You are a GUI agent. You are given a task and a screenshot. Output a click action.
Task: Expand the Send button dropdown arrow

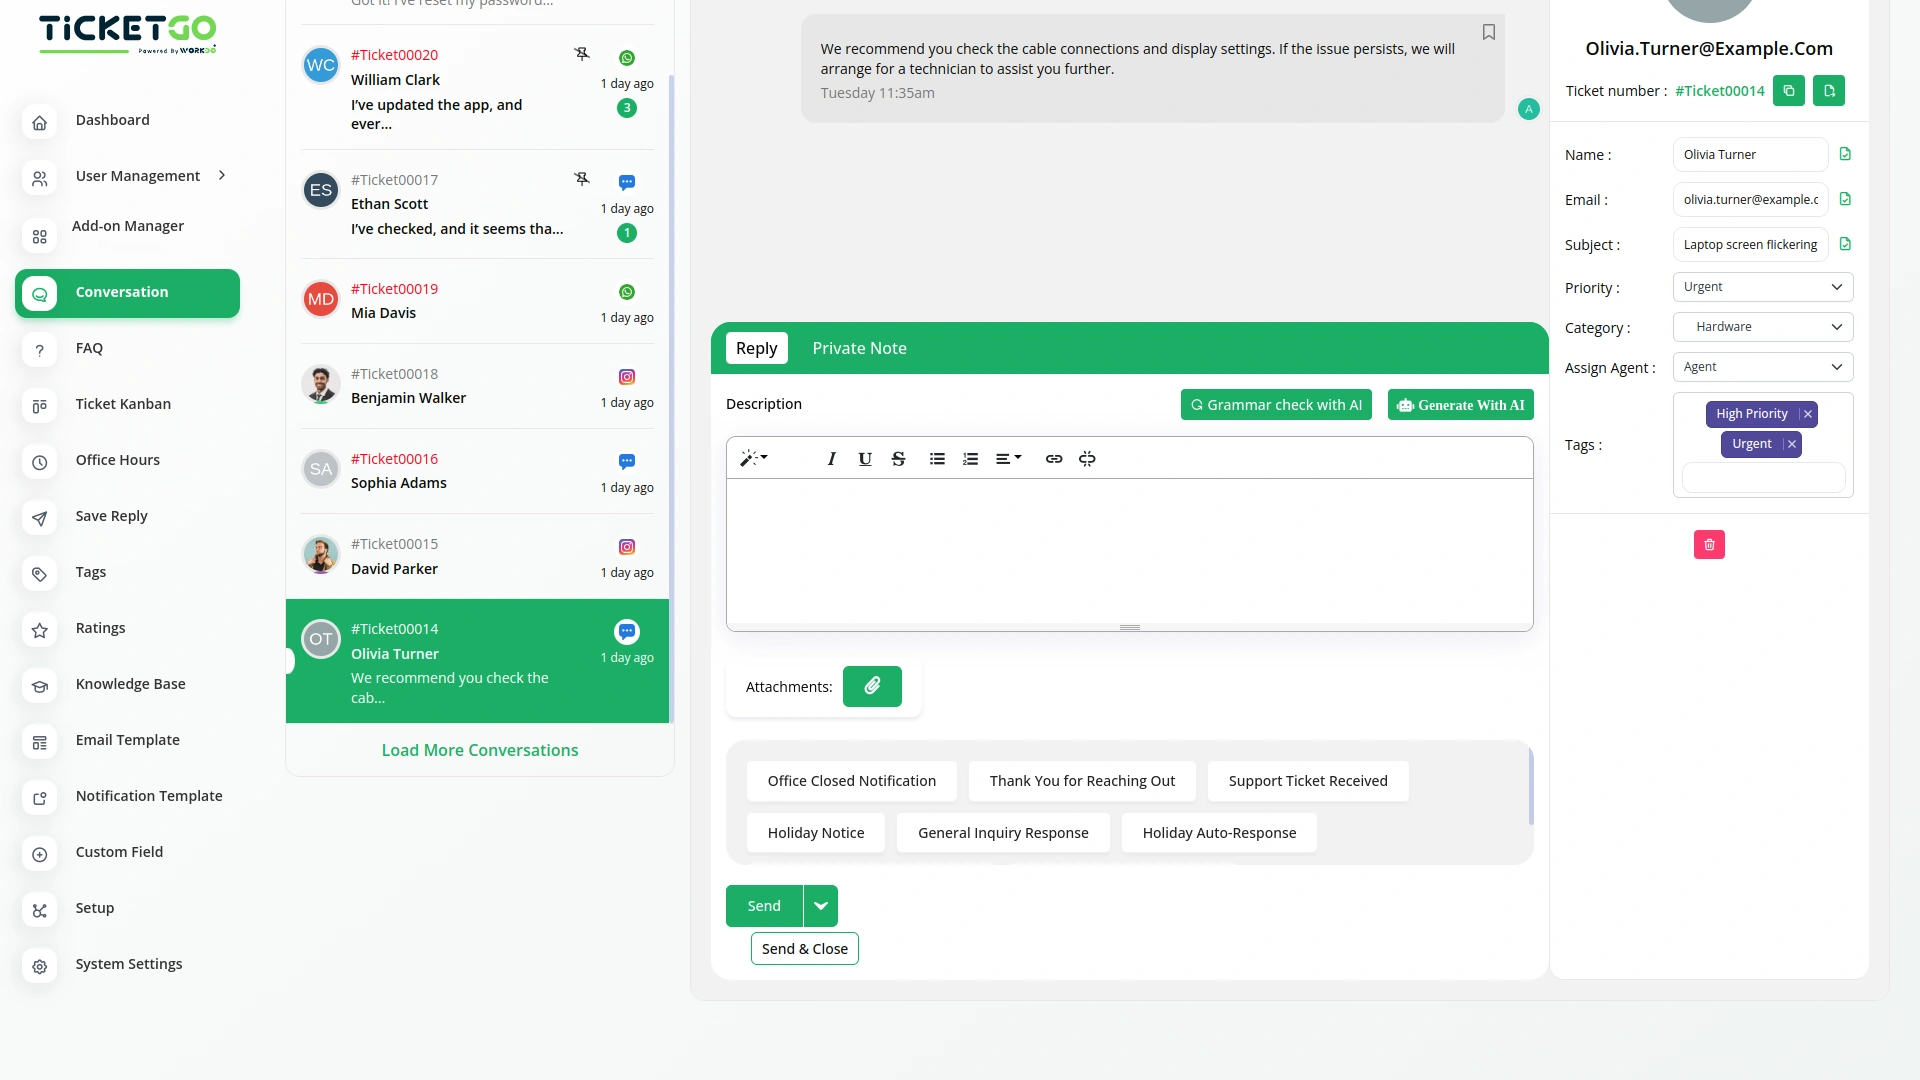821,906
